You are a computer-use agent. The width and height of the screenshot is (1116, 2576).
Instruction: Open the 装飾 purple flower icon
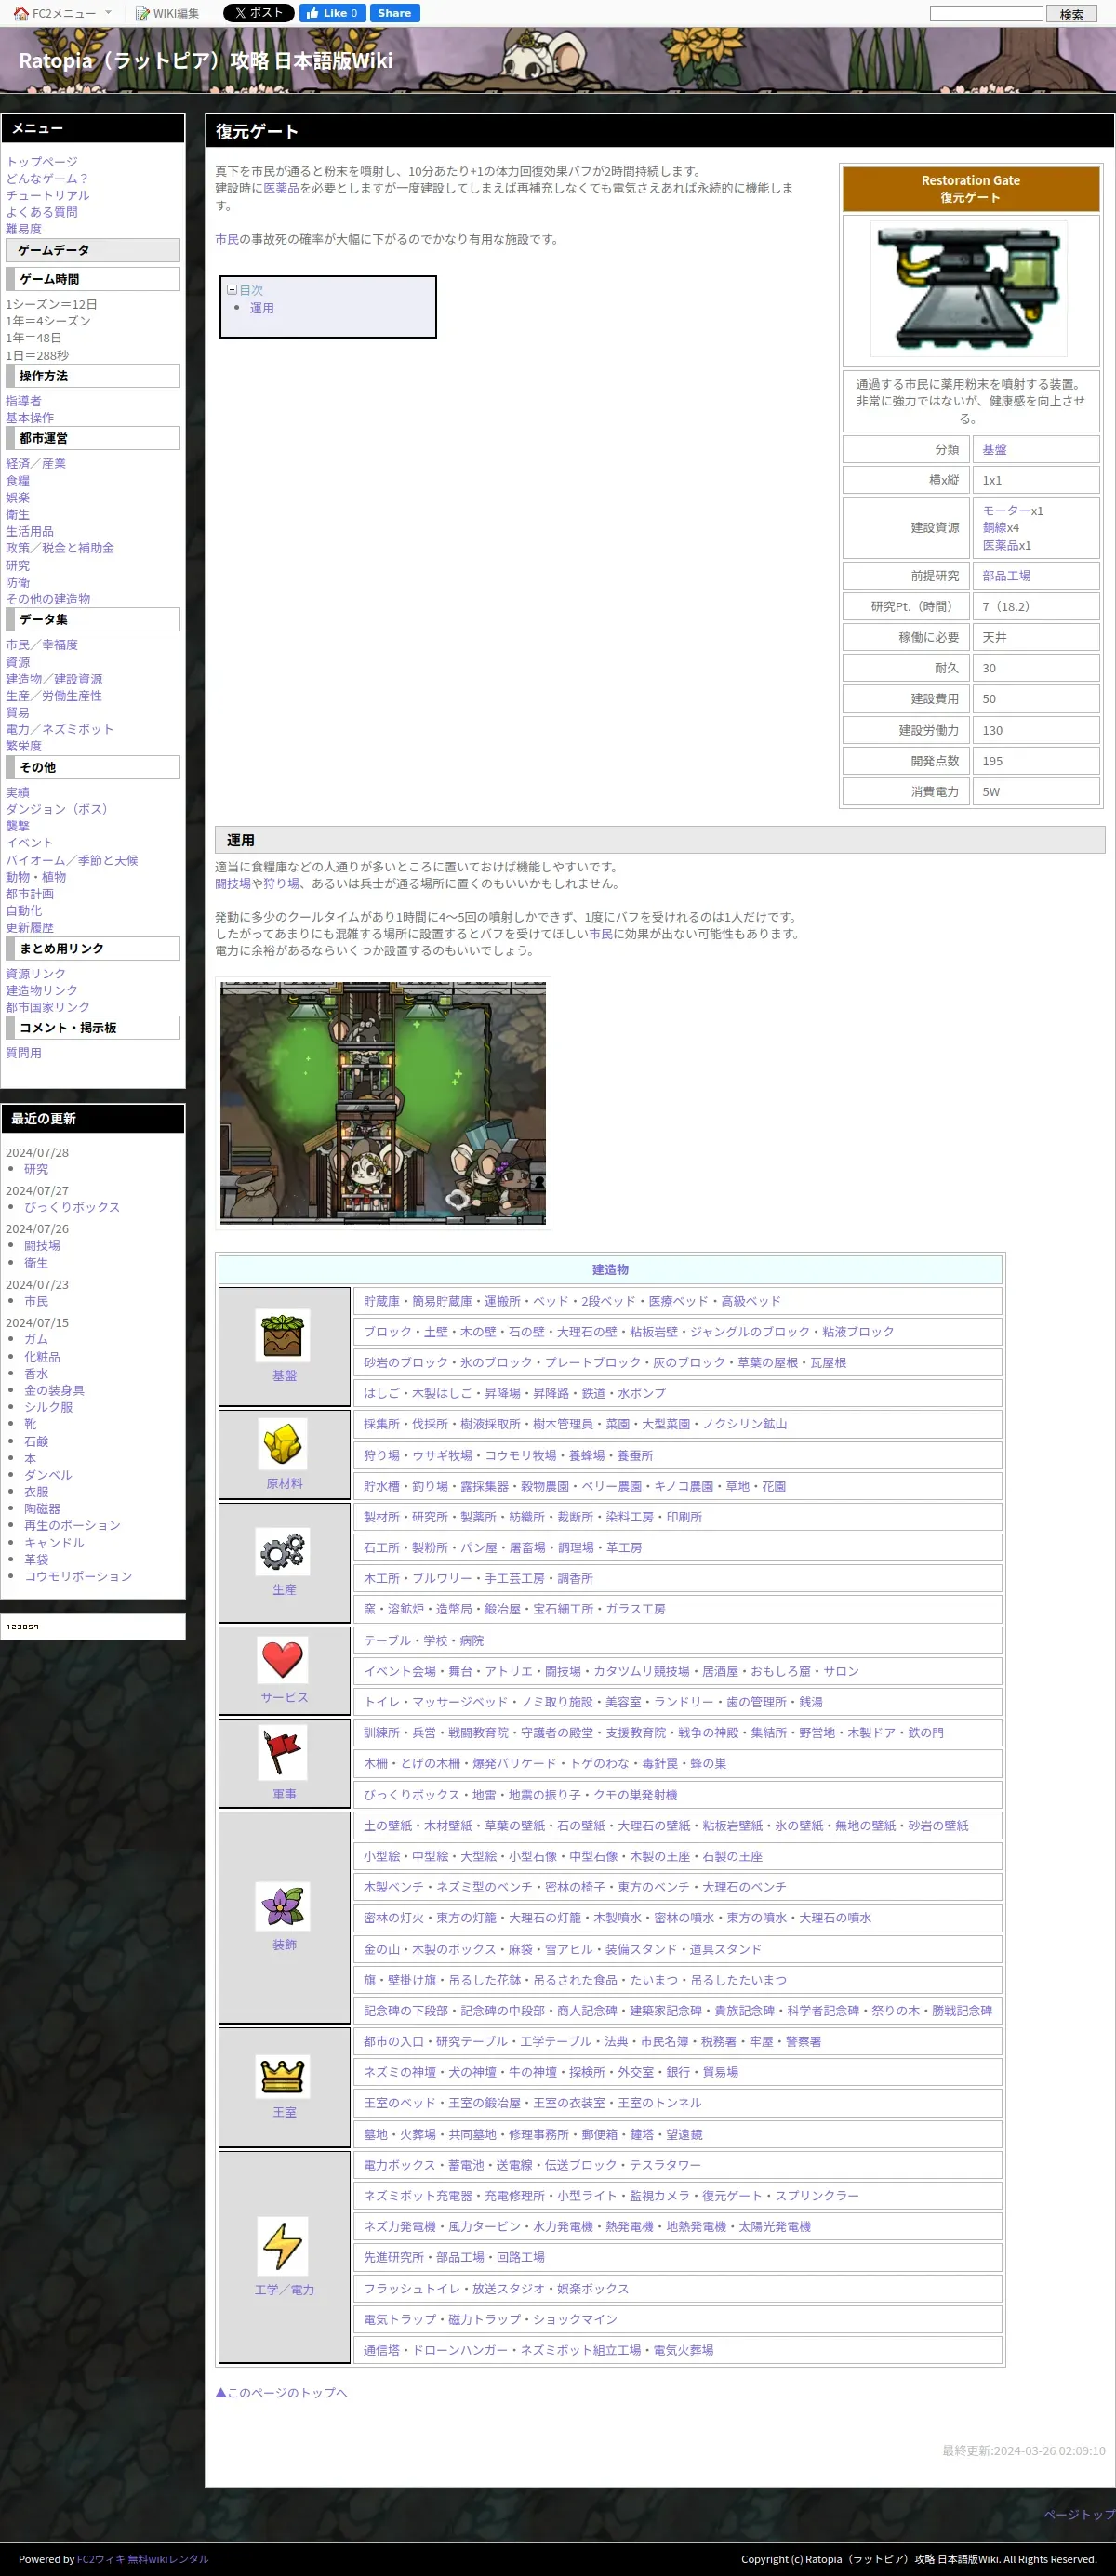(283, 1906)
